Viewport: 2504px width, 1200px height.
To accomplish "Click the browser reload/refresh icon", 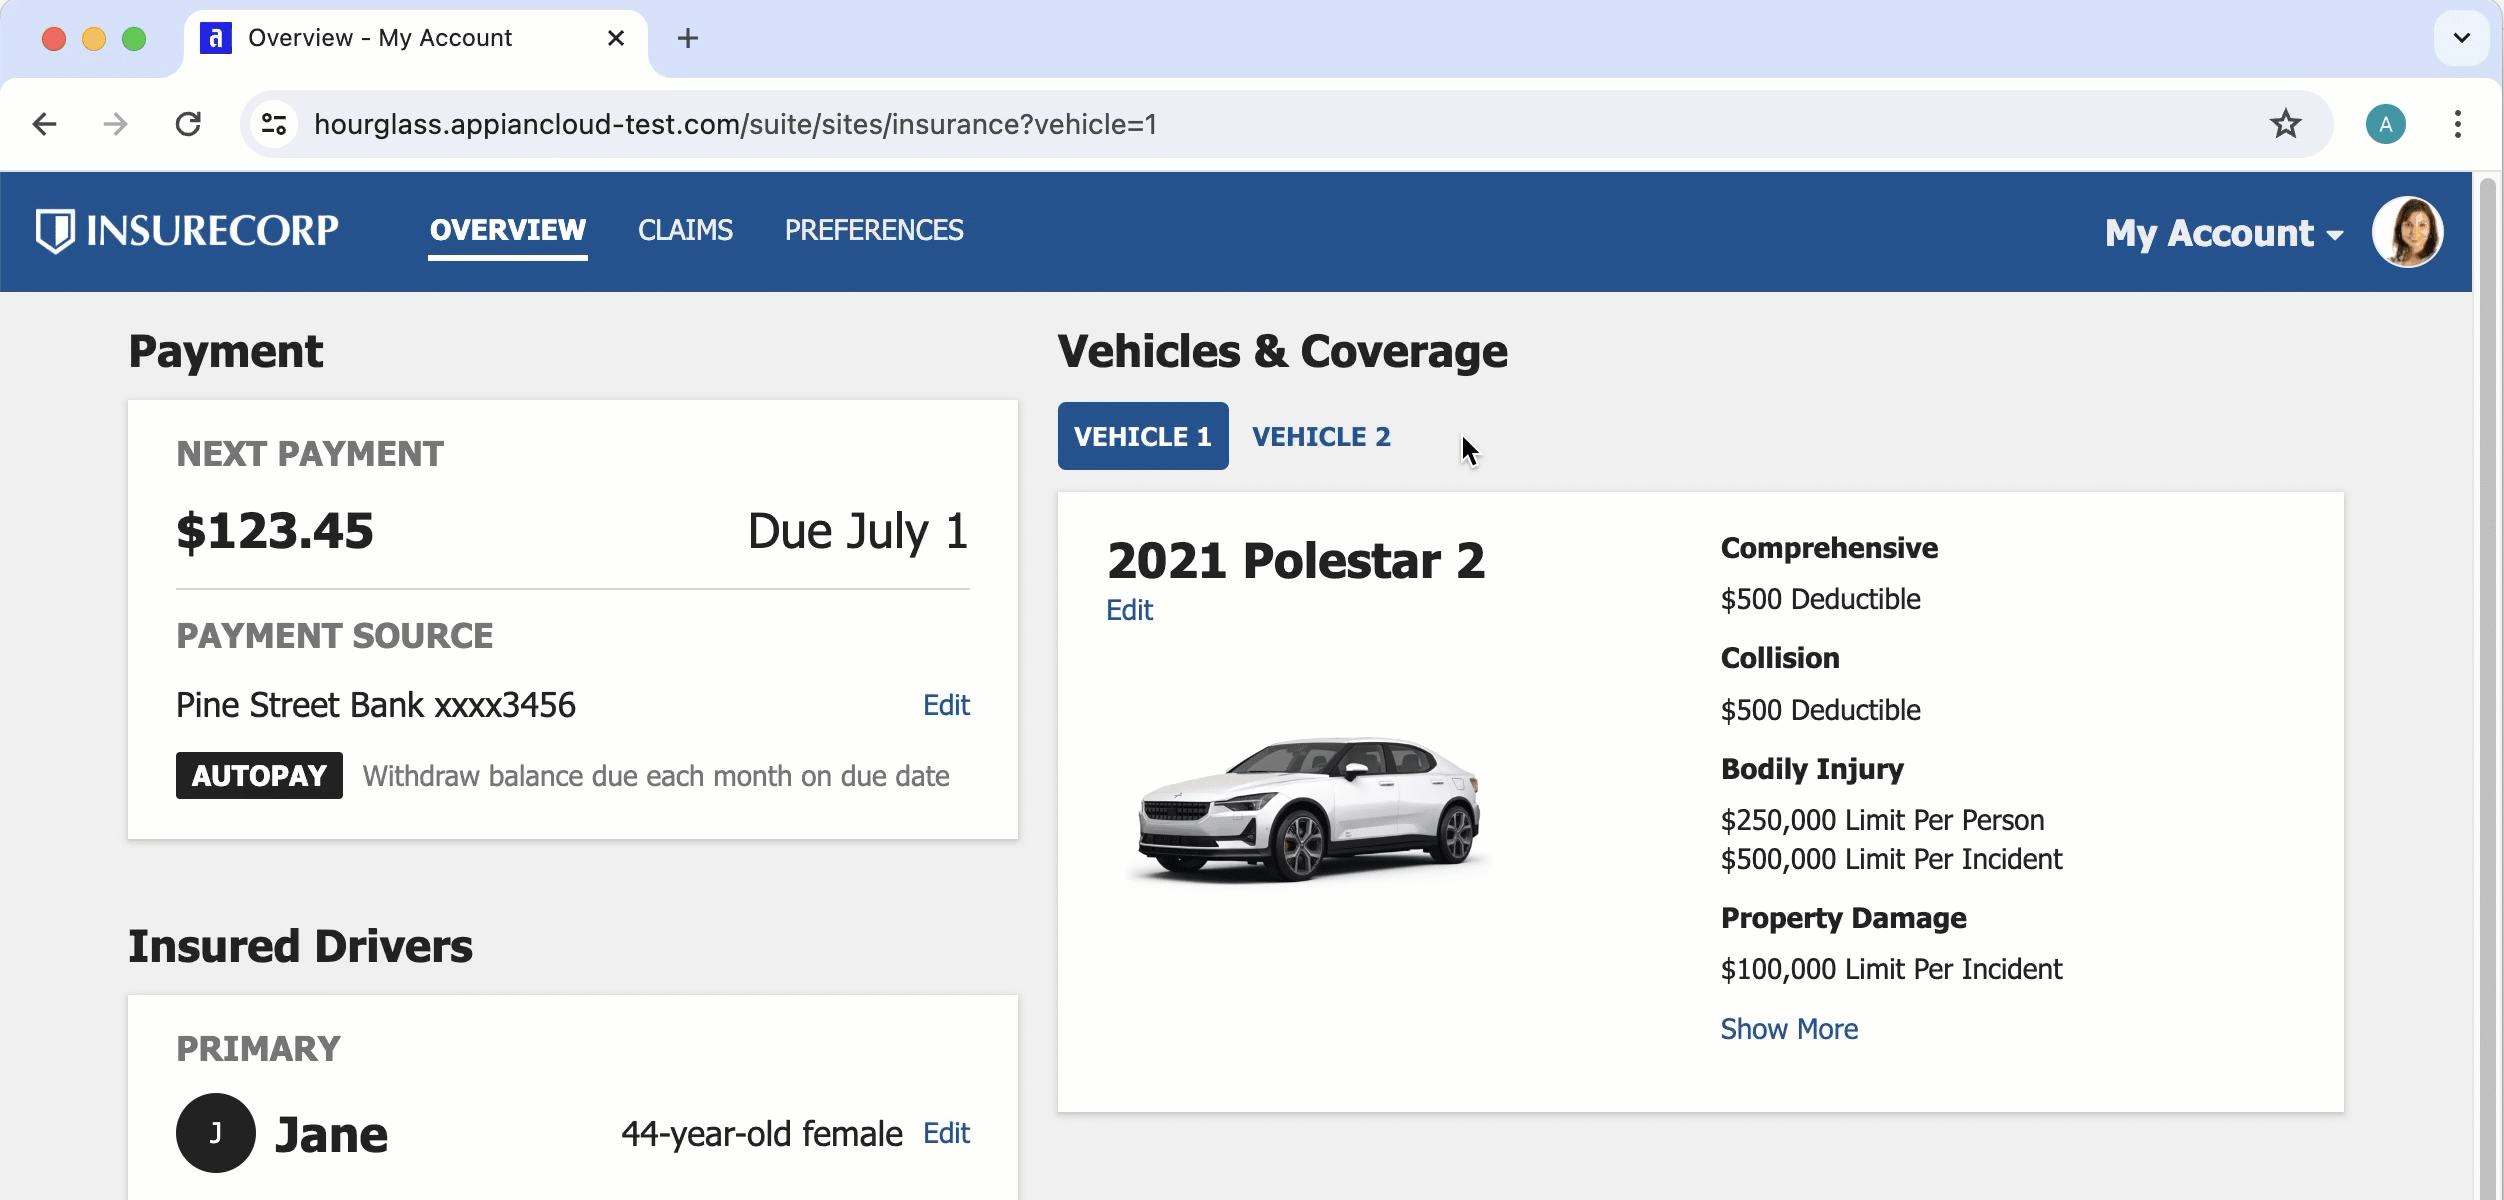I will coord(187,123).
